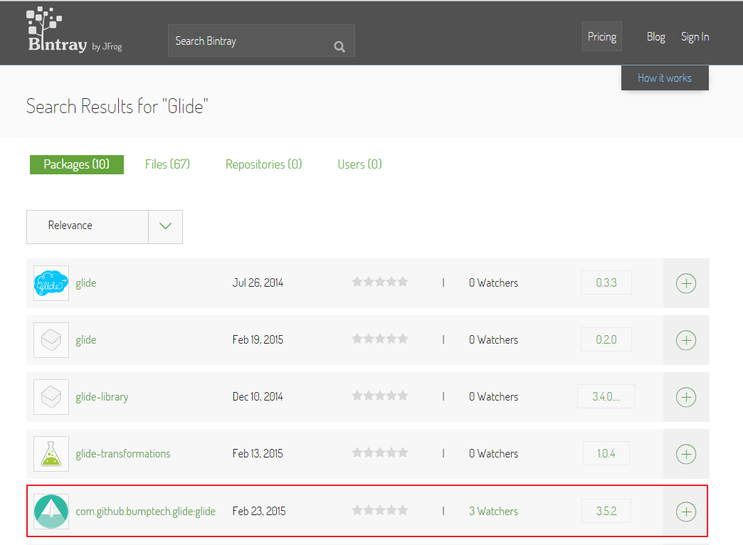Click the search magnifier icon

coord(340,45)
